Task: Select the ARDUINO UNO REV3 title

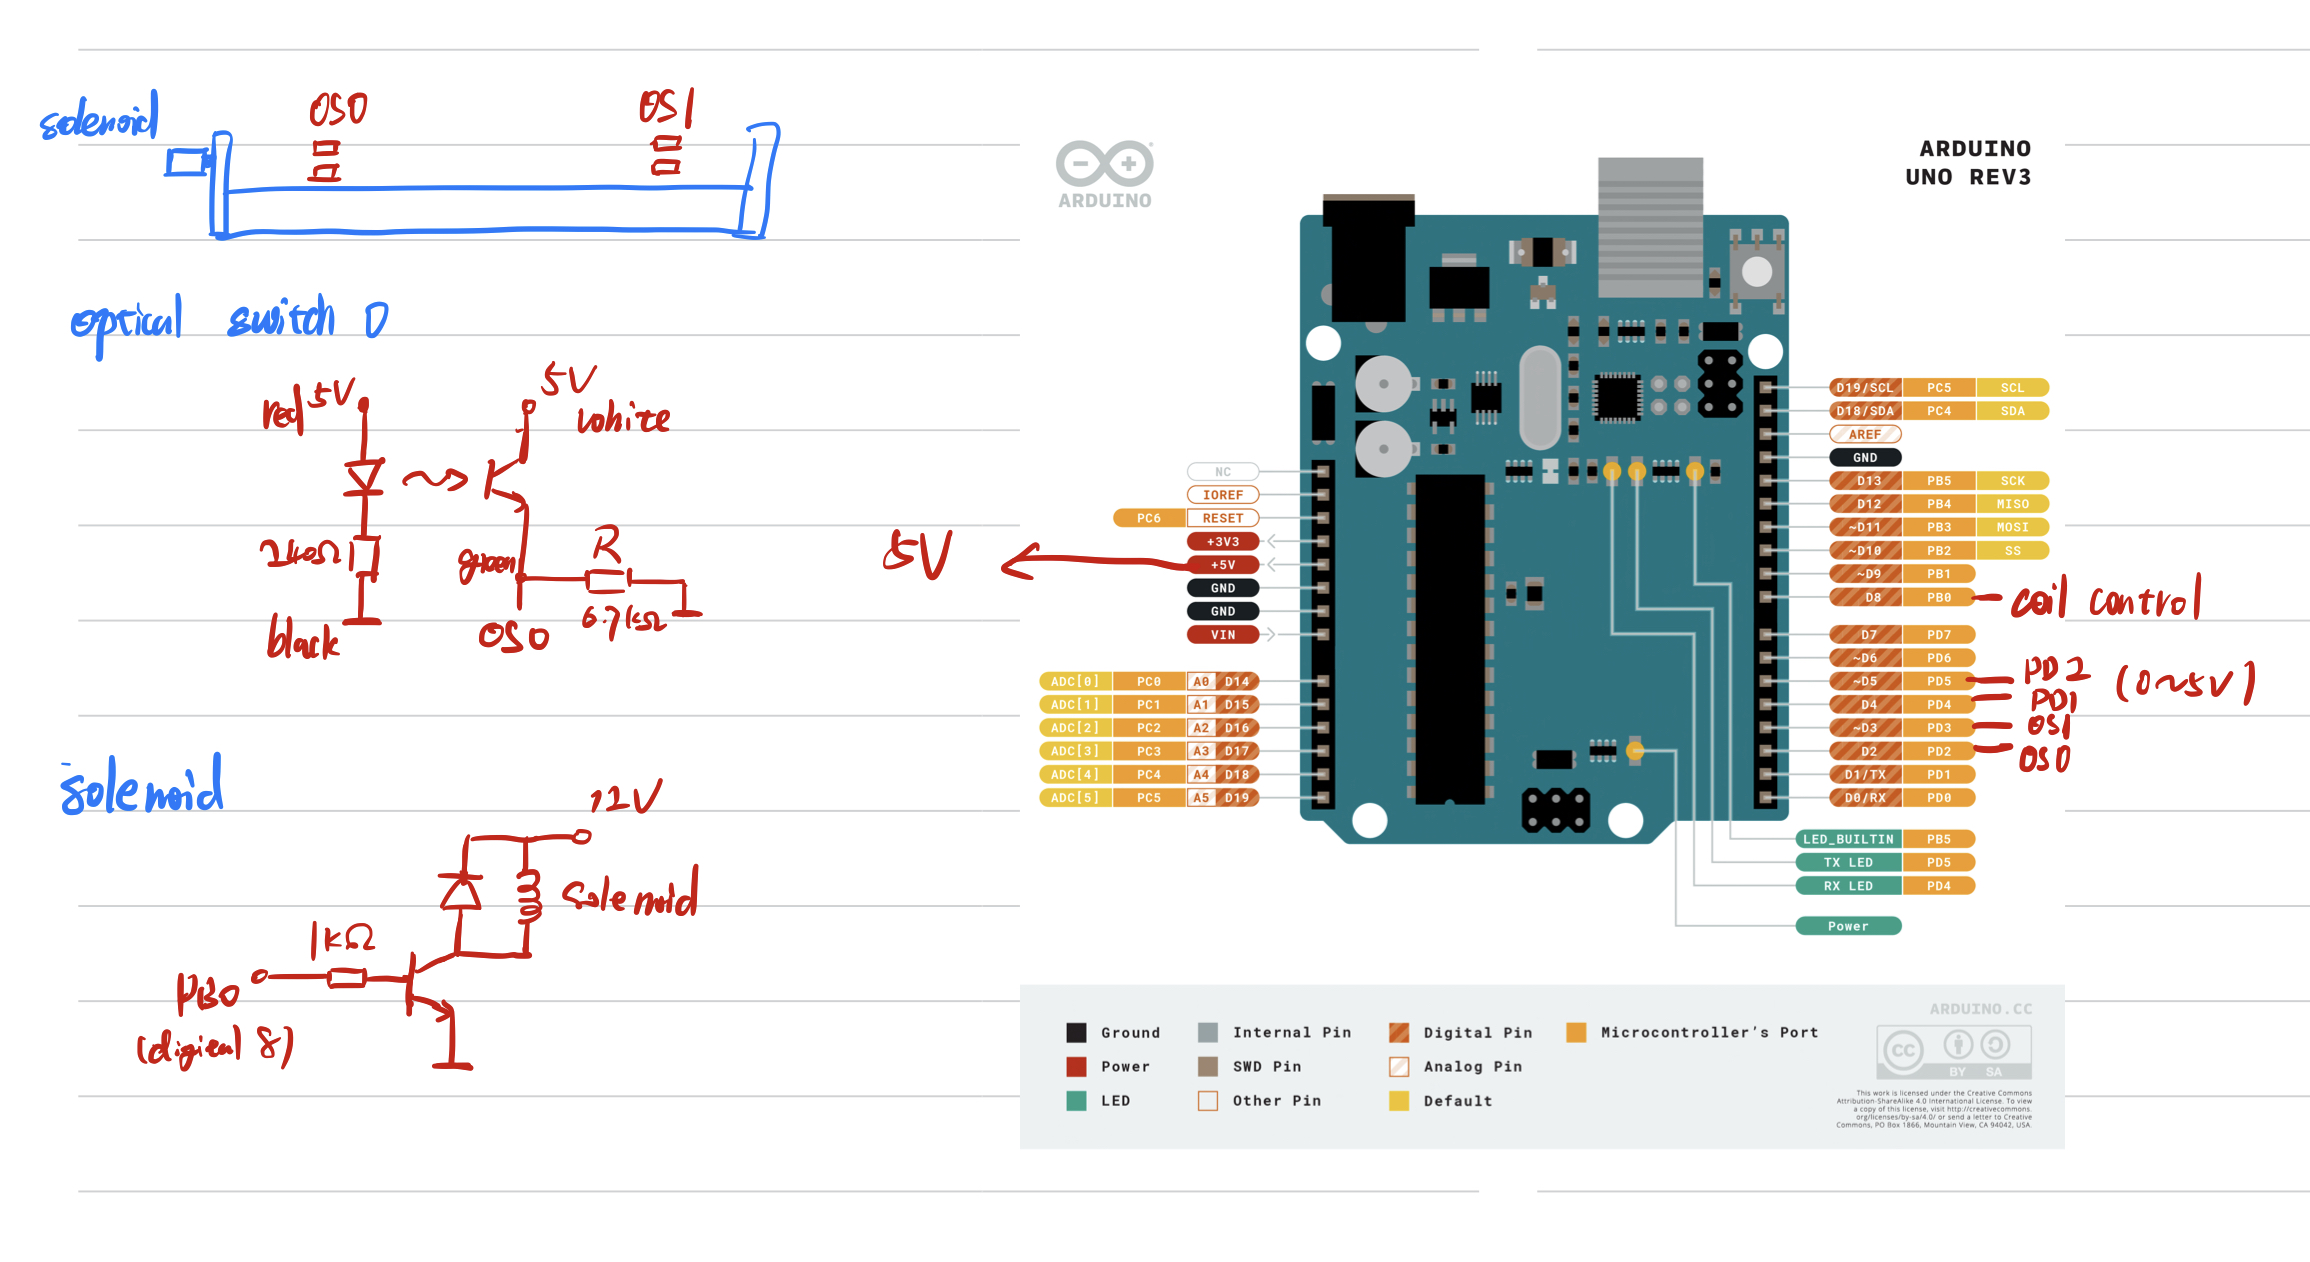Action: [1968, 163]
